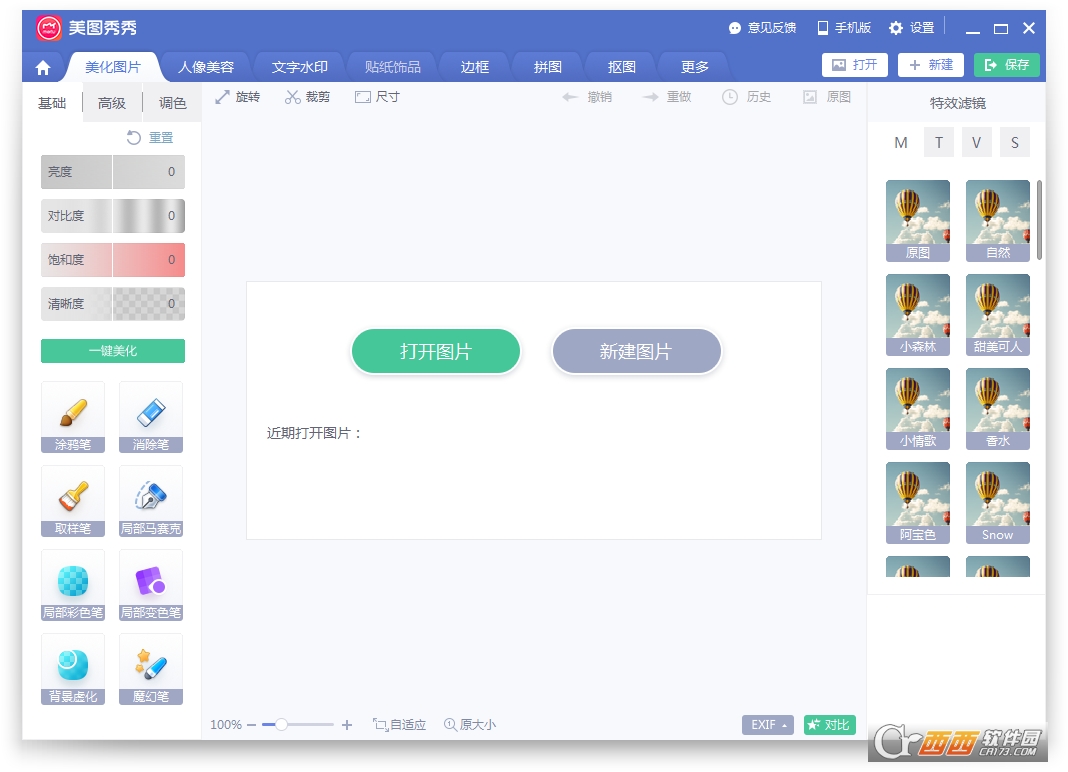Select the T filter category
The height and width of the screenshot is (772, 1068).
pyautogui.click(x=938, y=142)
